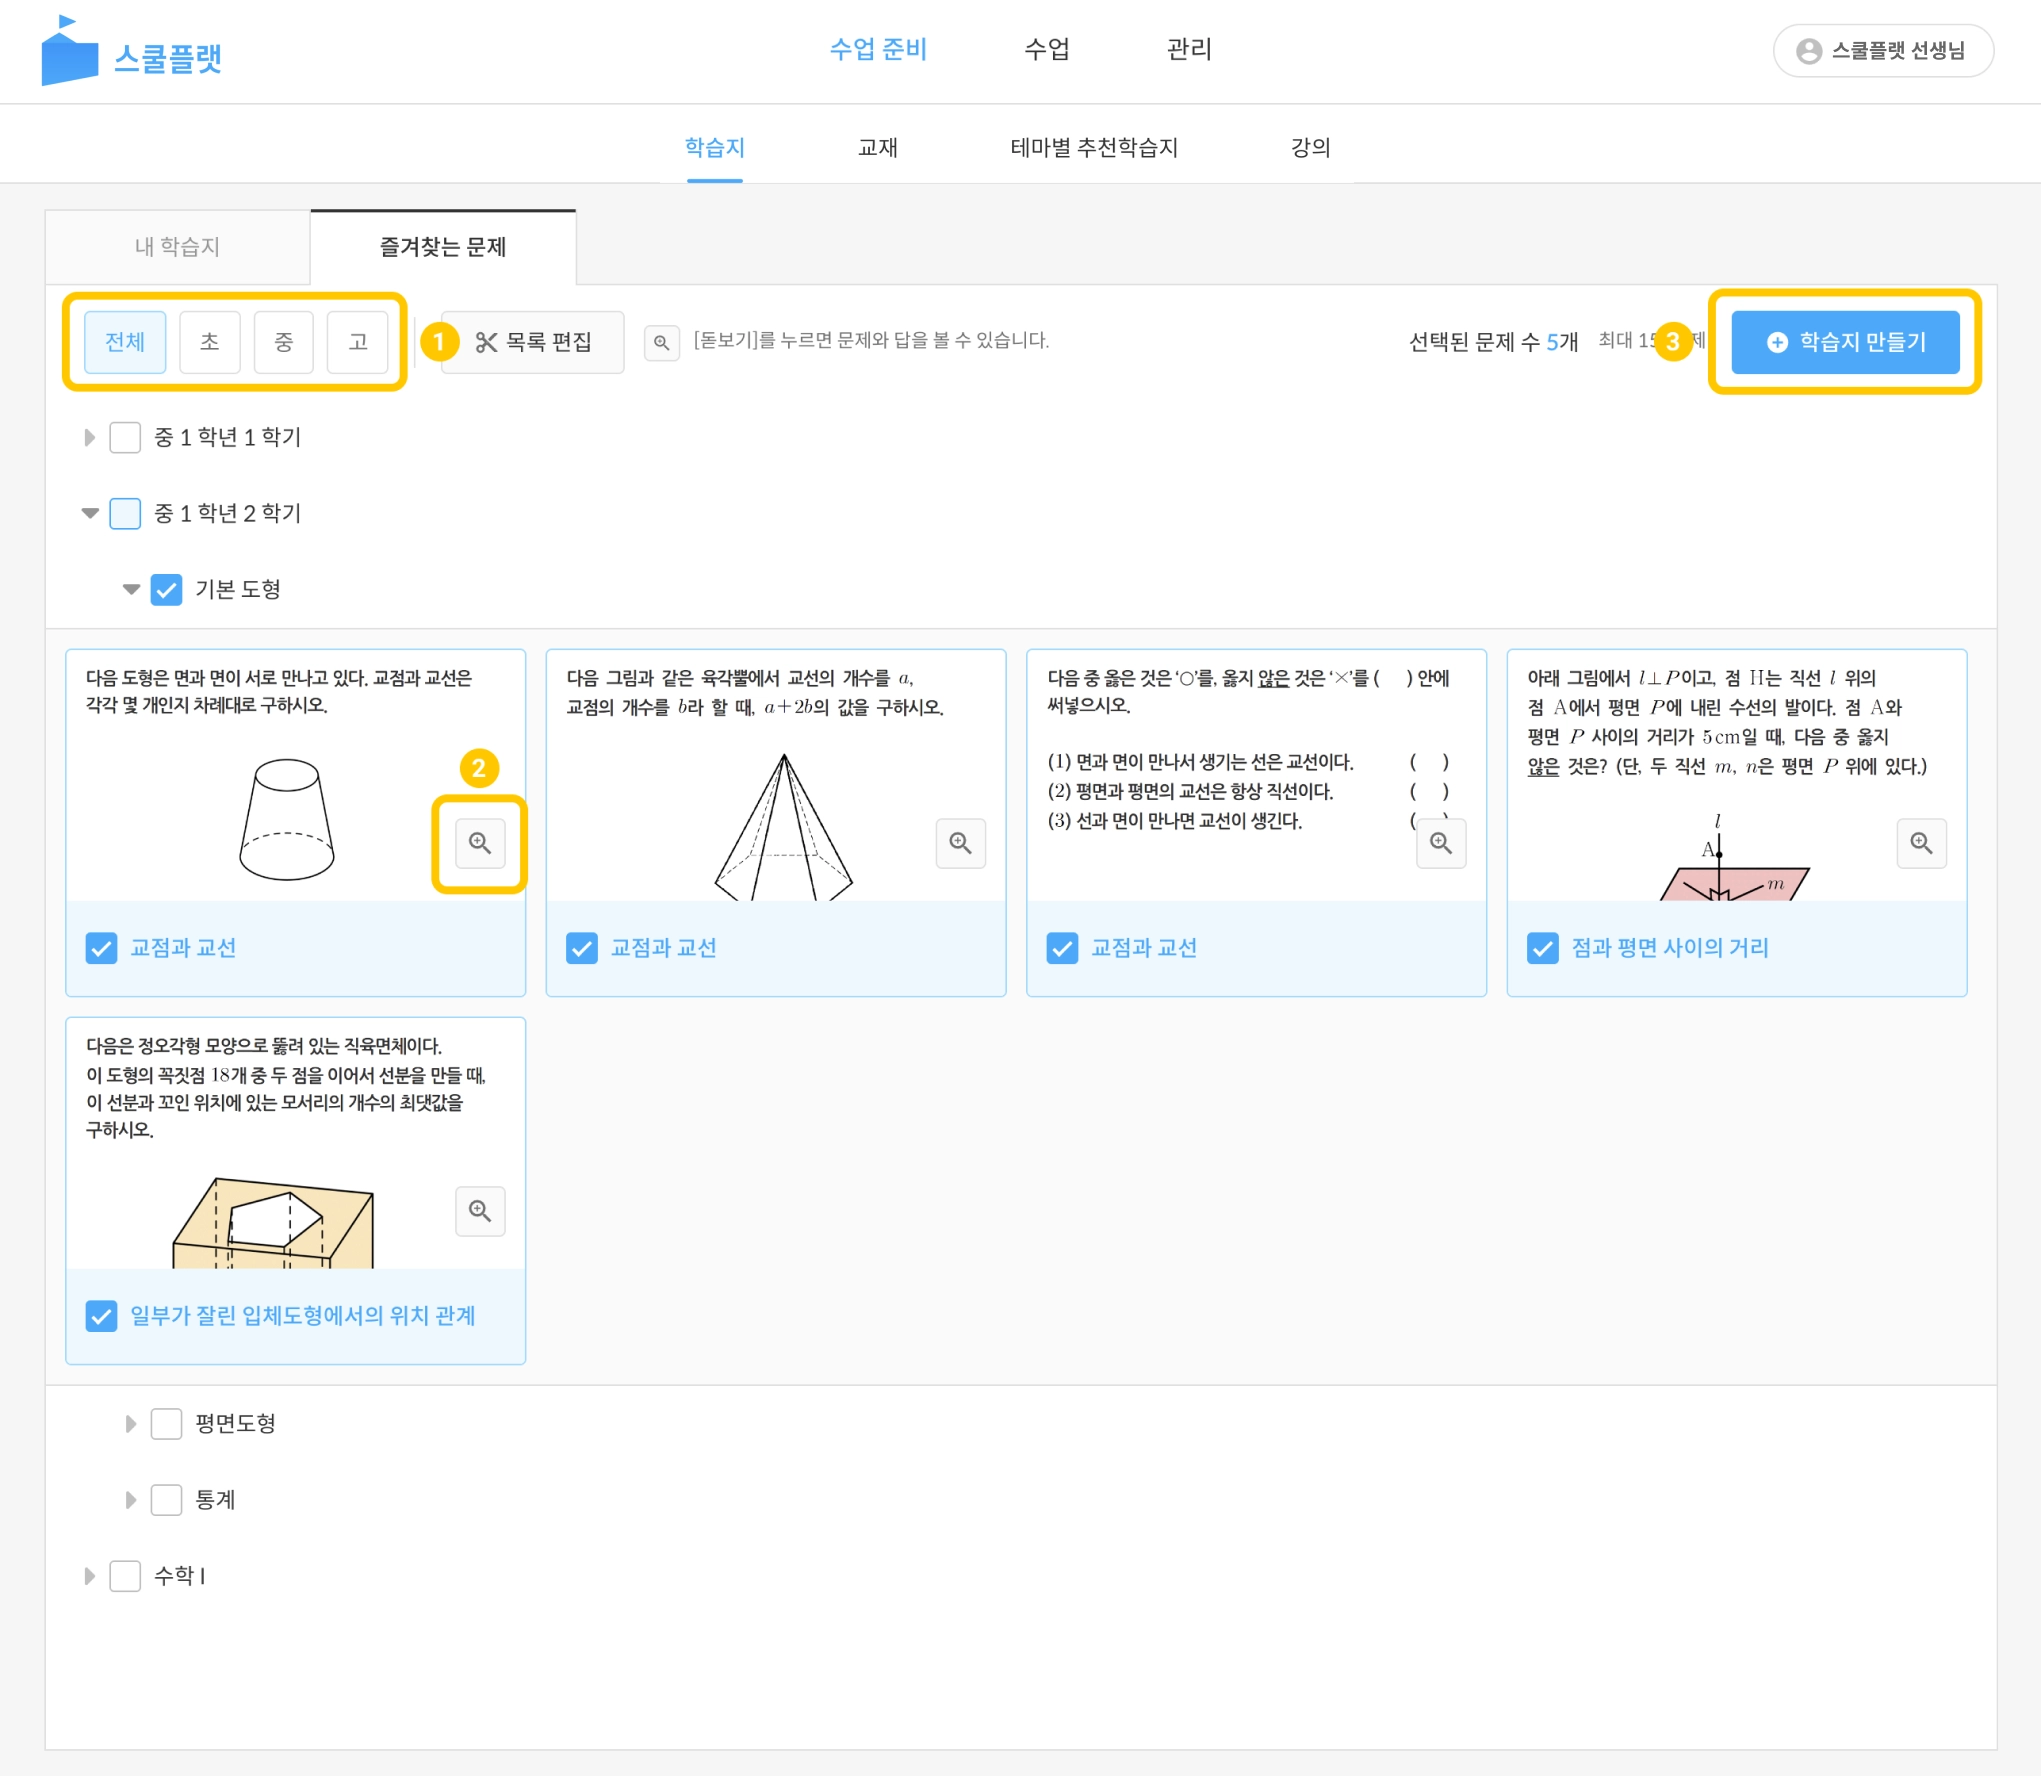Collapse the 중 1 학년 2 학기 section
This screenshot has height=1776, width=2041.
pyautogui.click(x=89, y=513)
